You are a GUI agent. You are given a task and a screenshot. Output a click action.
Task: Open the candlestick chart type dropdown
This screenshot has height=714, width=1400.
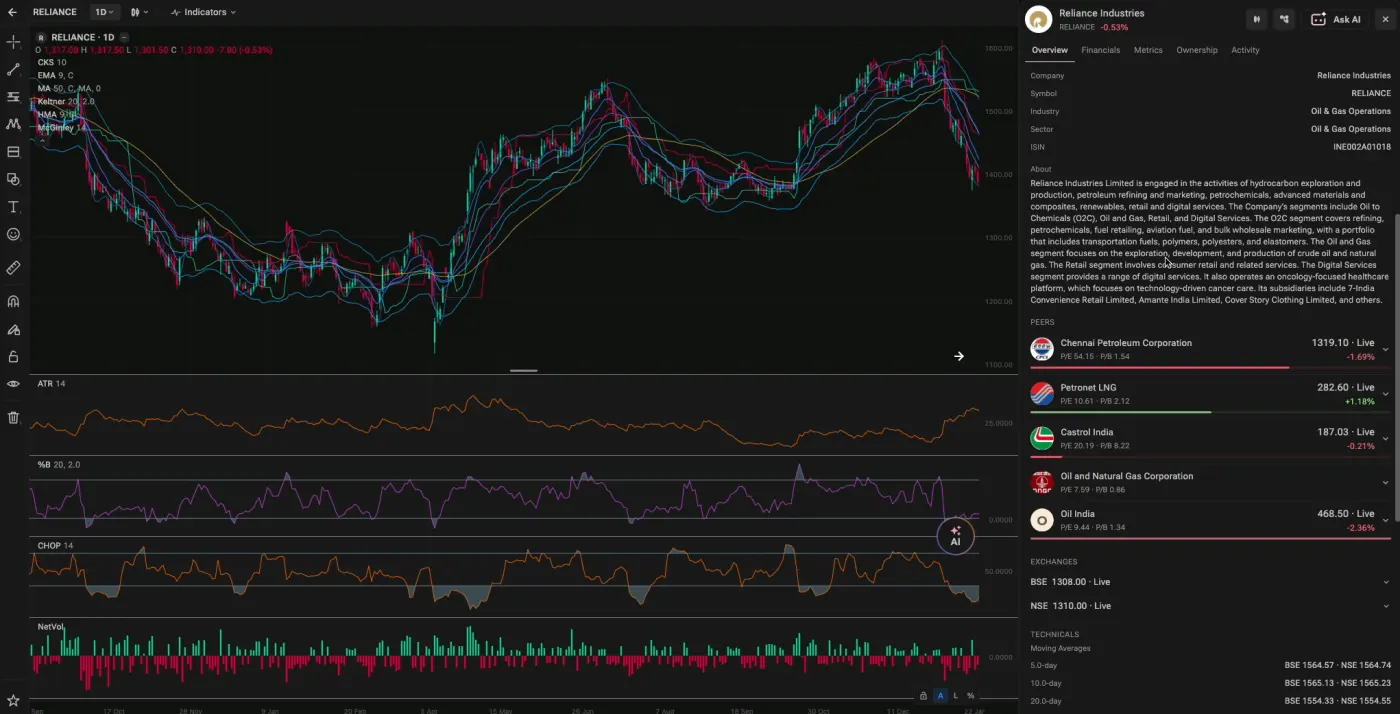[139, 12]
